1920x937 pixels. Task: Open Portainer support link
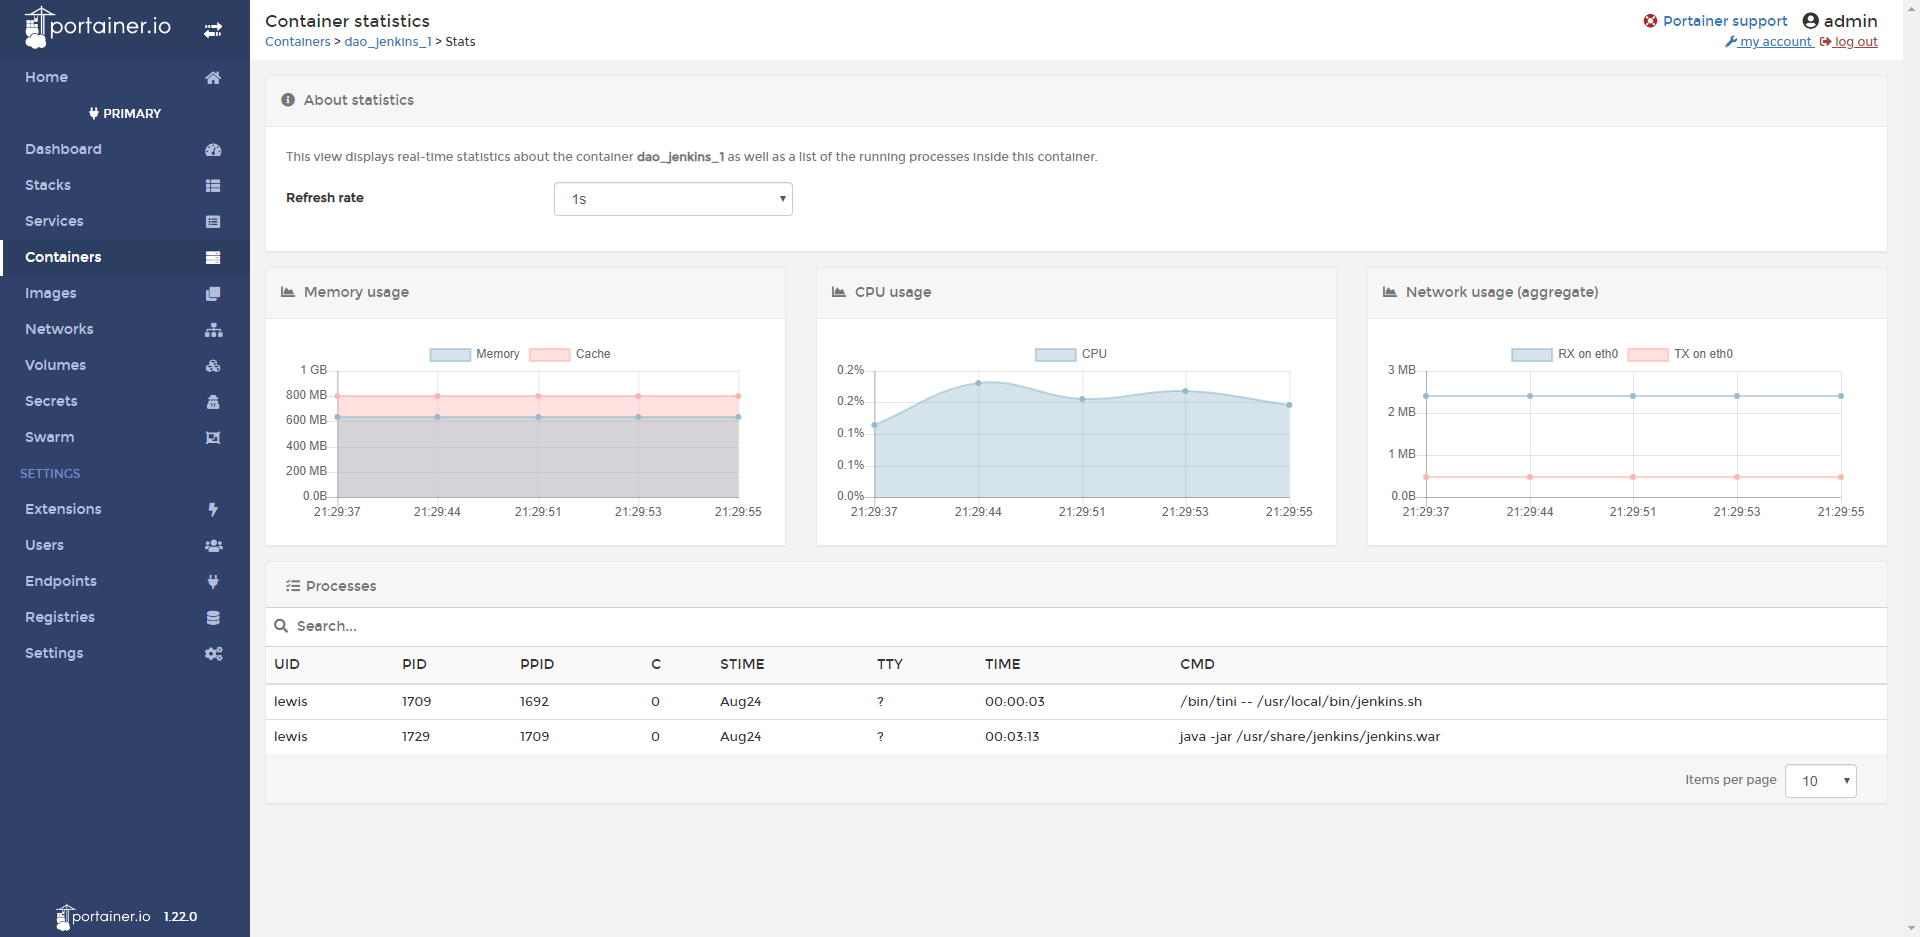(1725, 21)
